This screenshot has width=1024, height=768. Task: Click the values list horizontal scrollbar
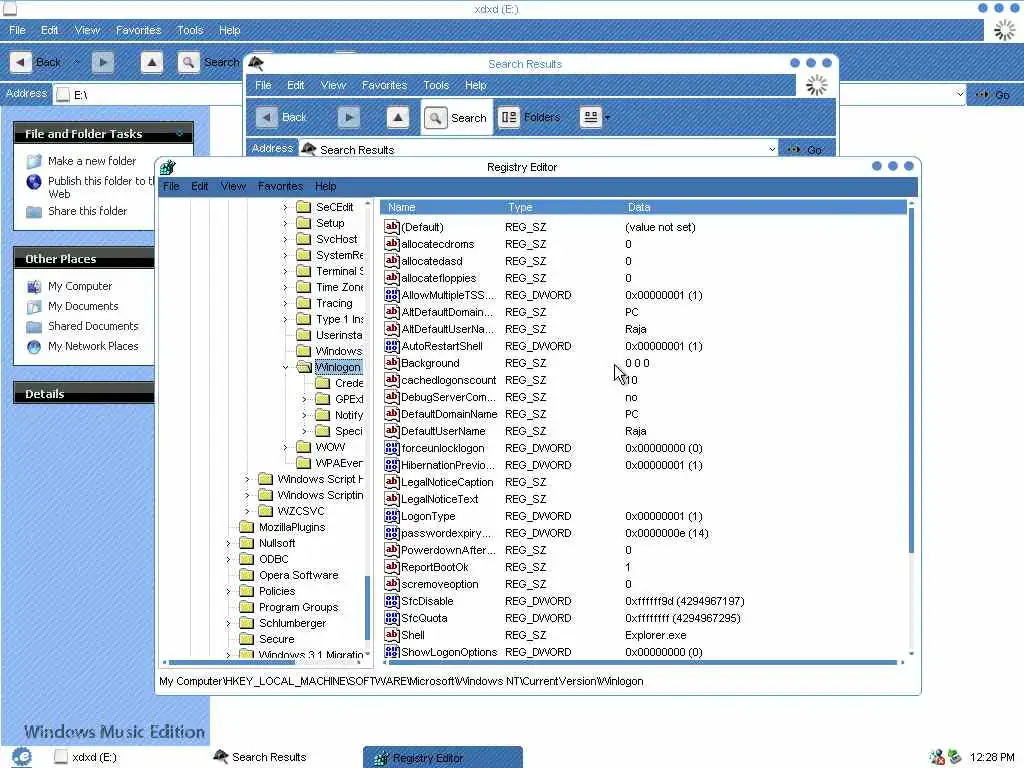[643, 663]
